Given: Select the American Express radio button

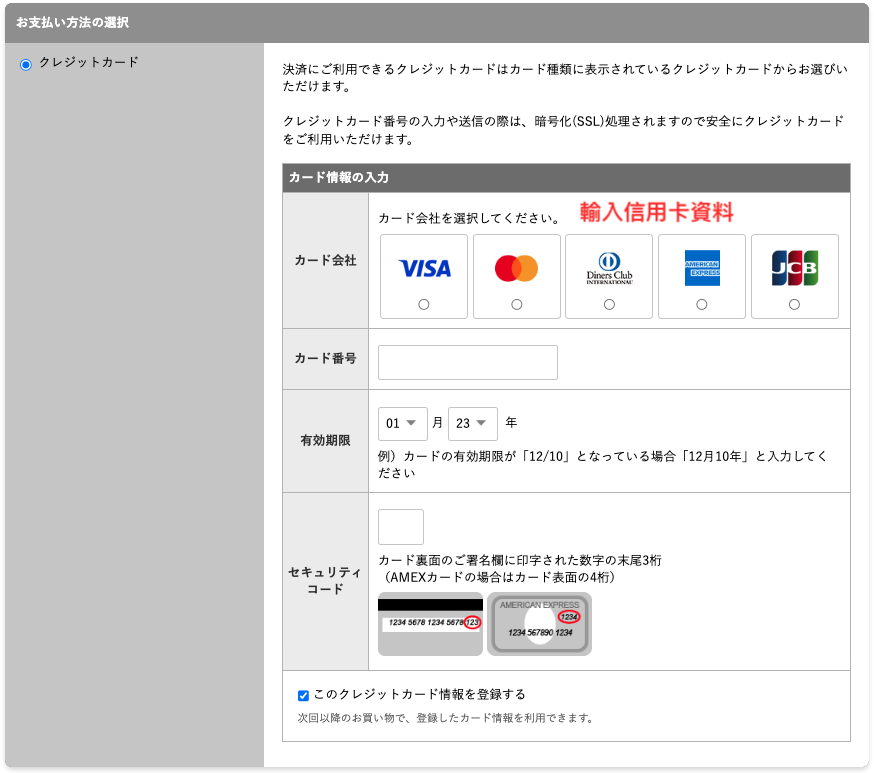Looking at the screenshot, I should point(702,304).
